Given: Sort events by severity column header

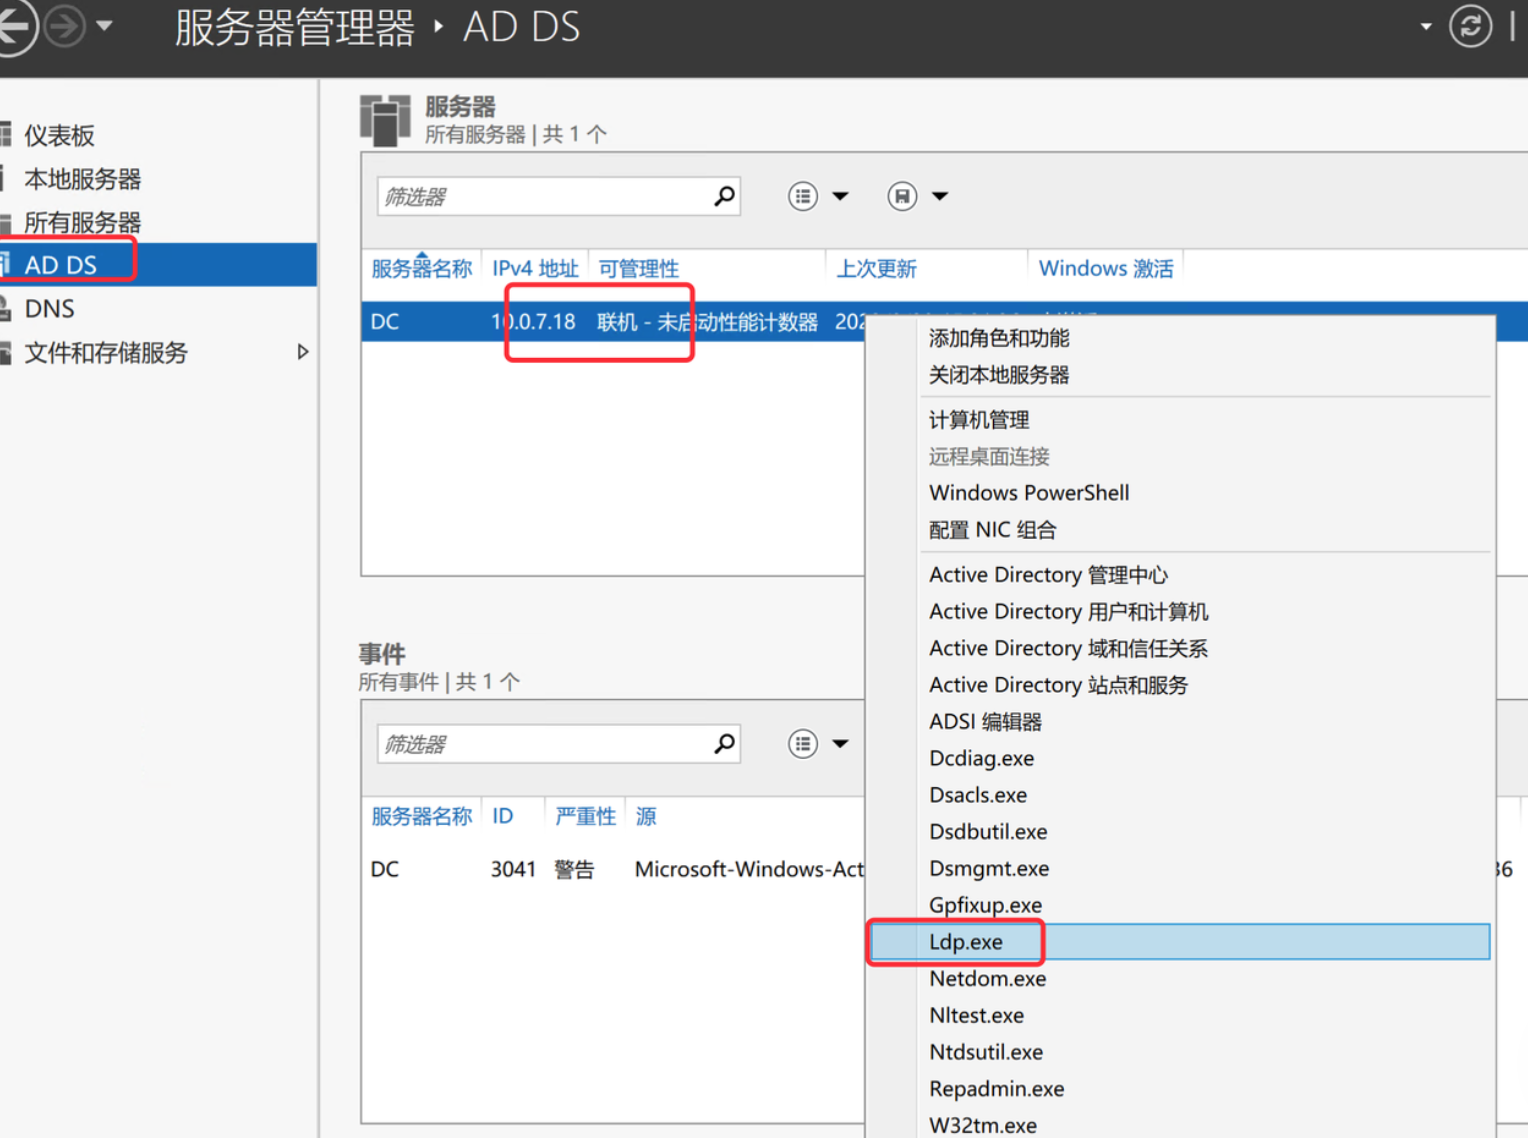Looking at the screenshot, I should (585, 817).
